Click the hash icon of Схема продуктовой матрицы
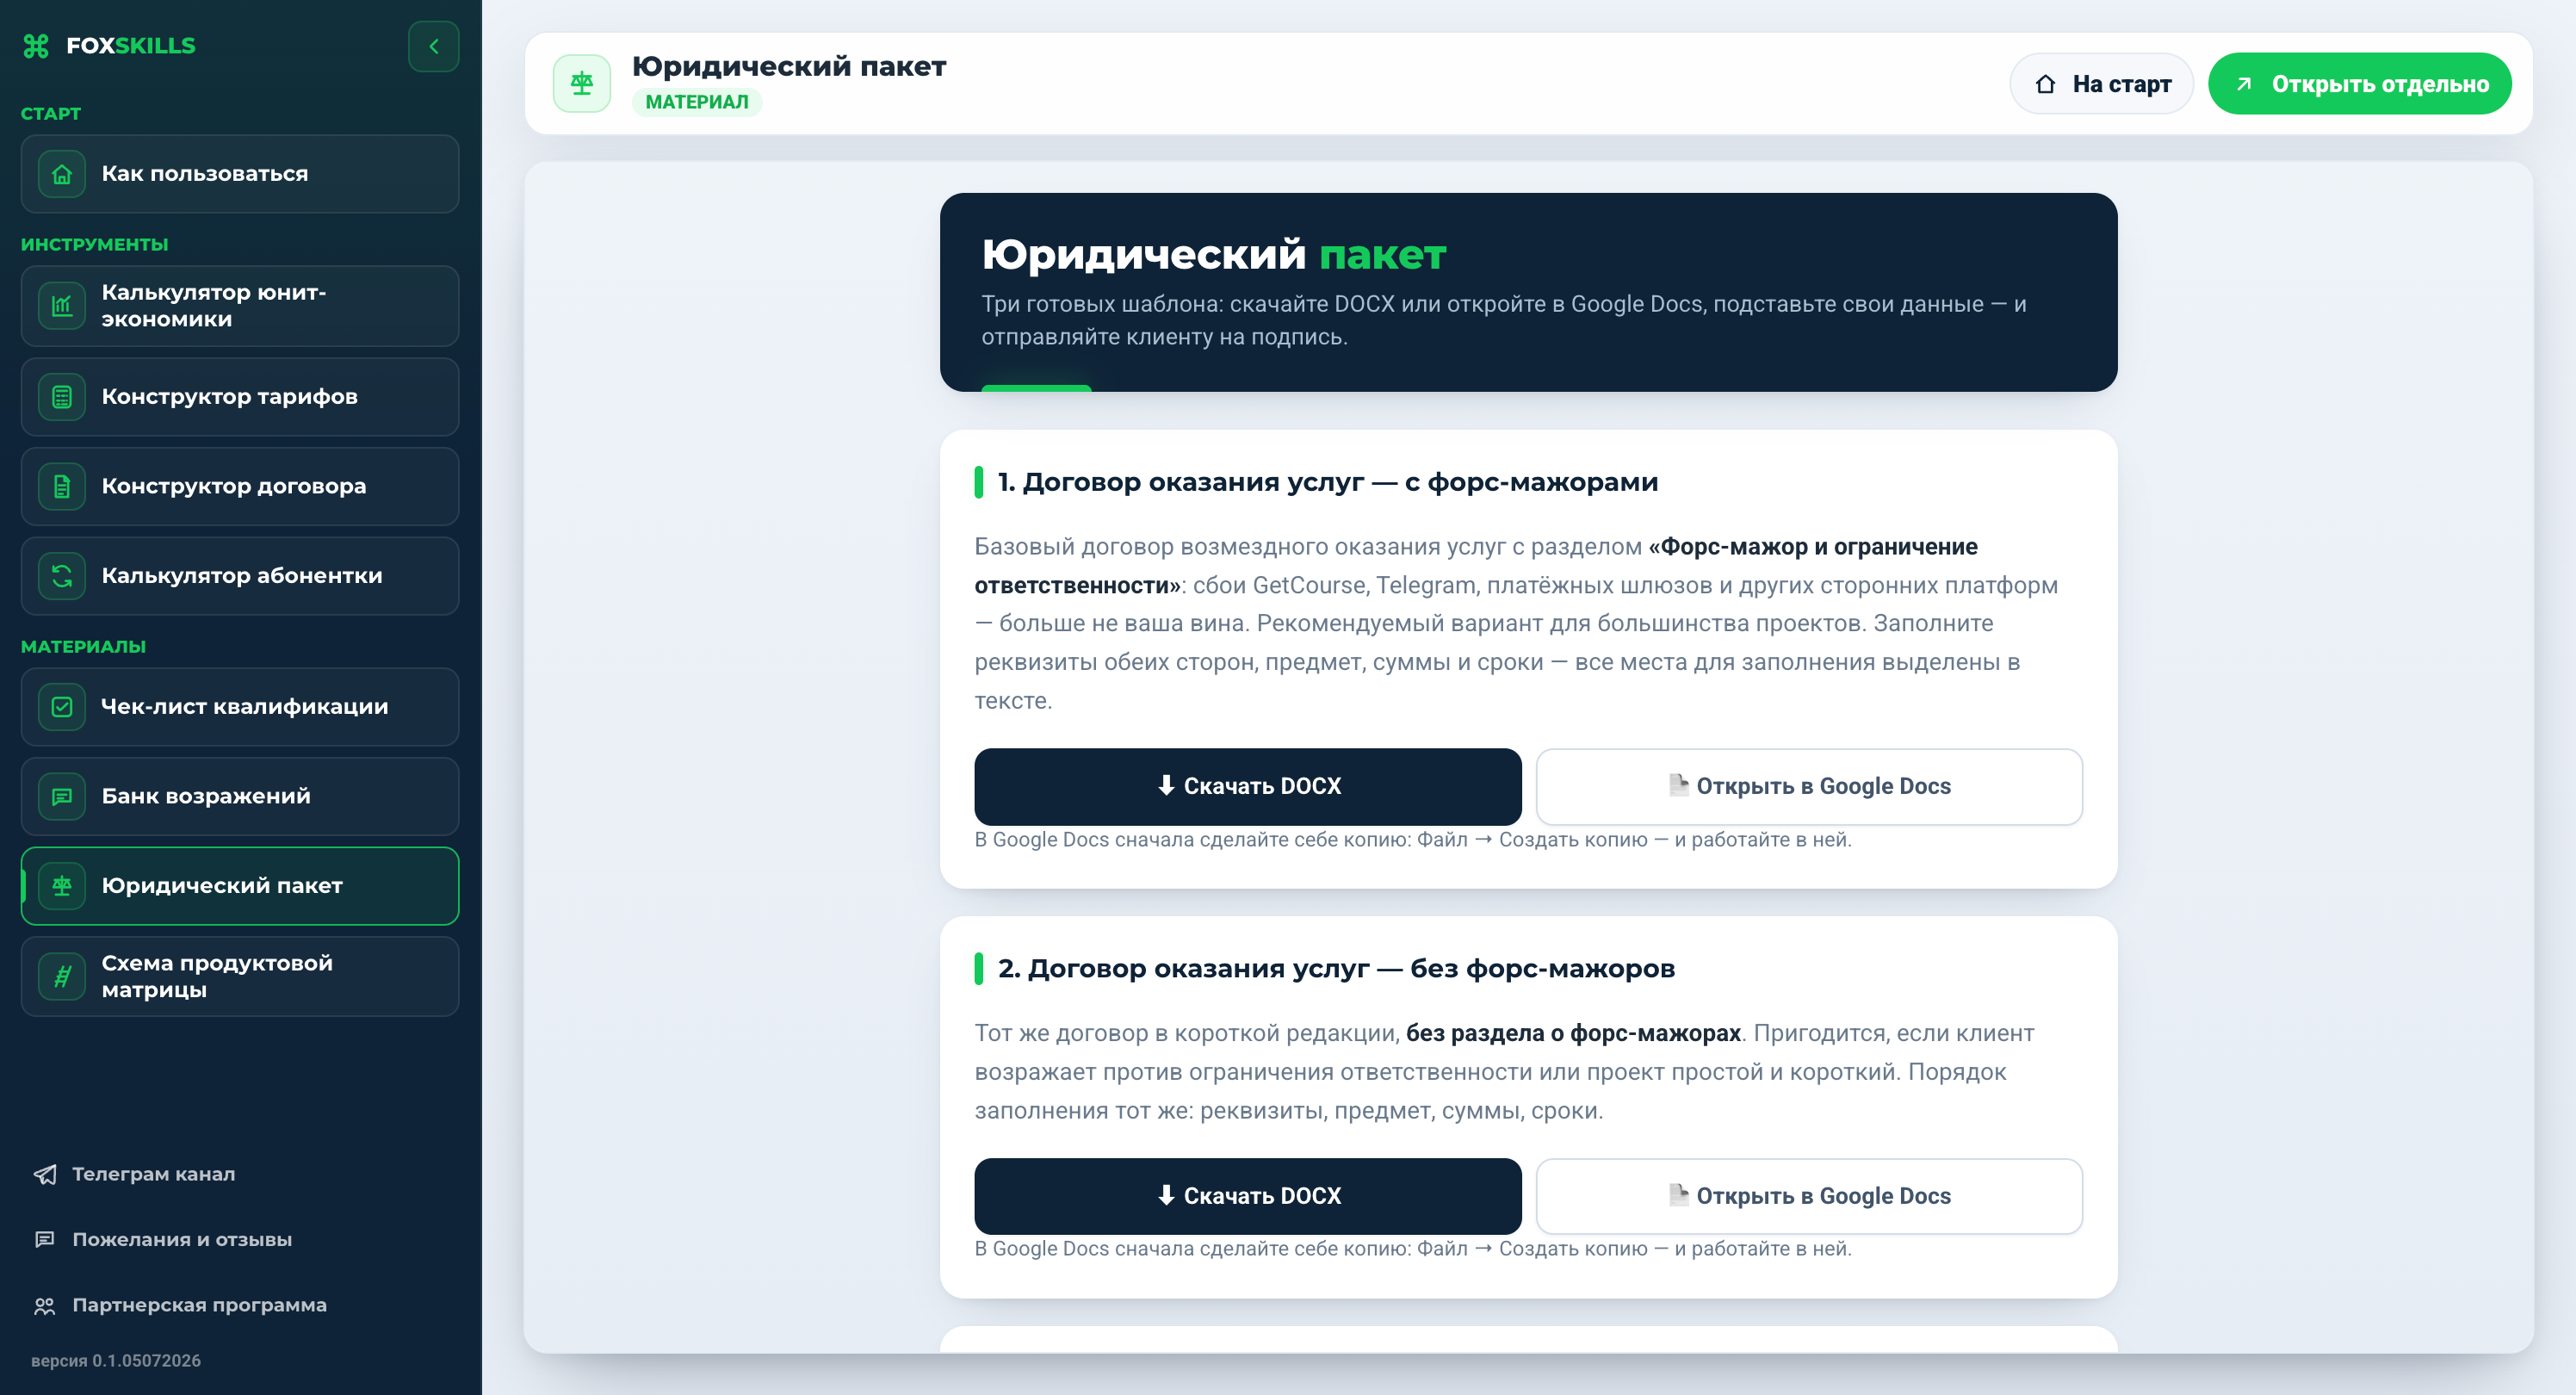2576x1395 pixels. [x=62, y=976]
